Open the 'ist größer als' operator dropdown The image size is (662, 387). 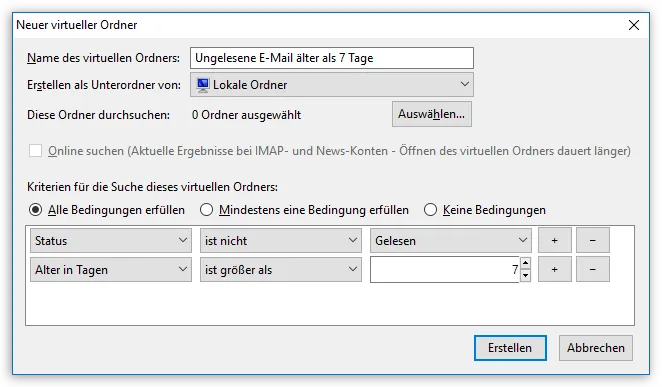coord(281,270)
